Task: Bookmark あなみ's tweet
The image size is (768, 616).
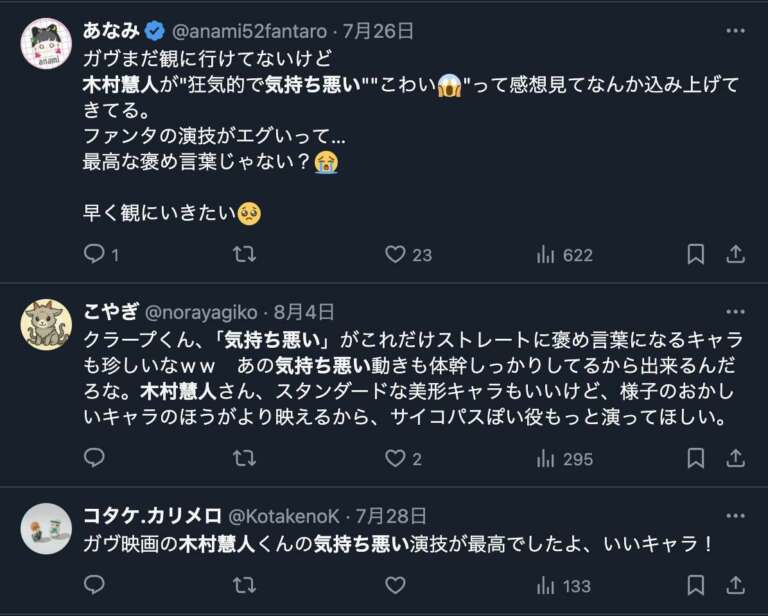Action: [696, 254]
